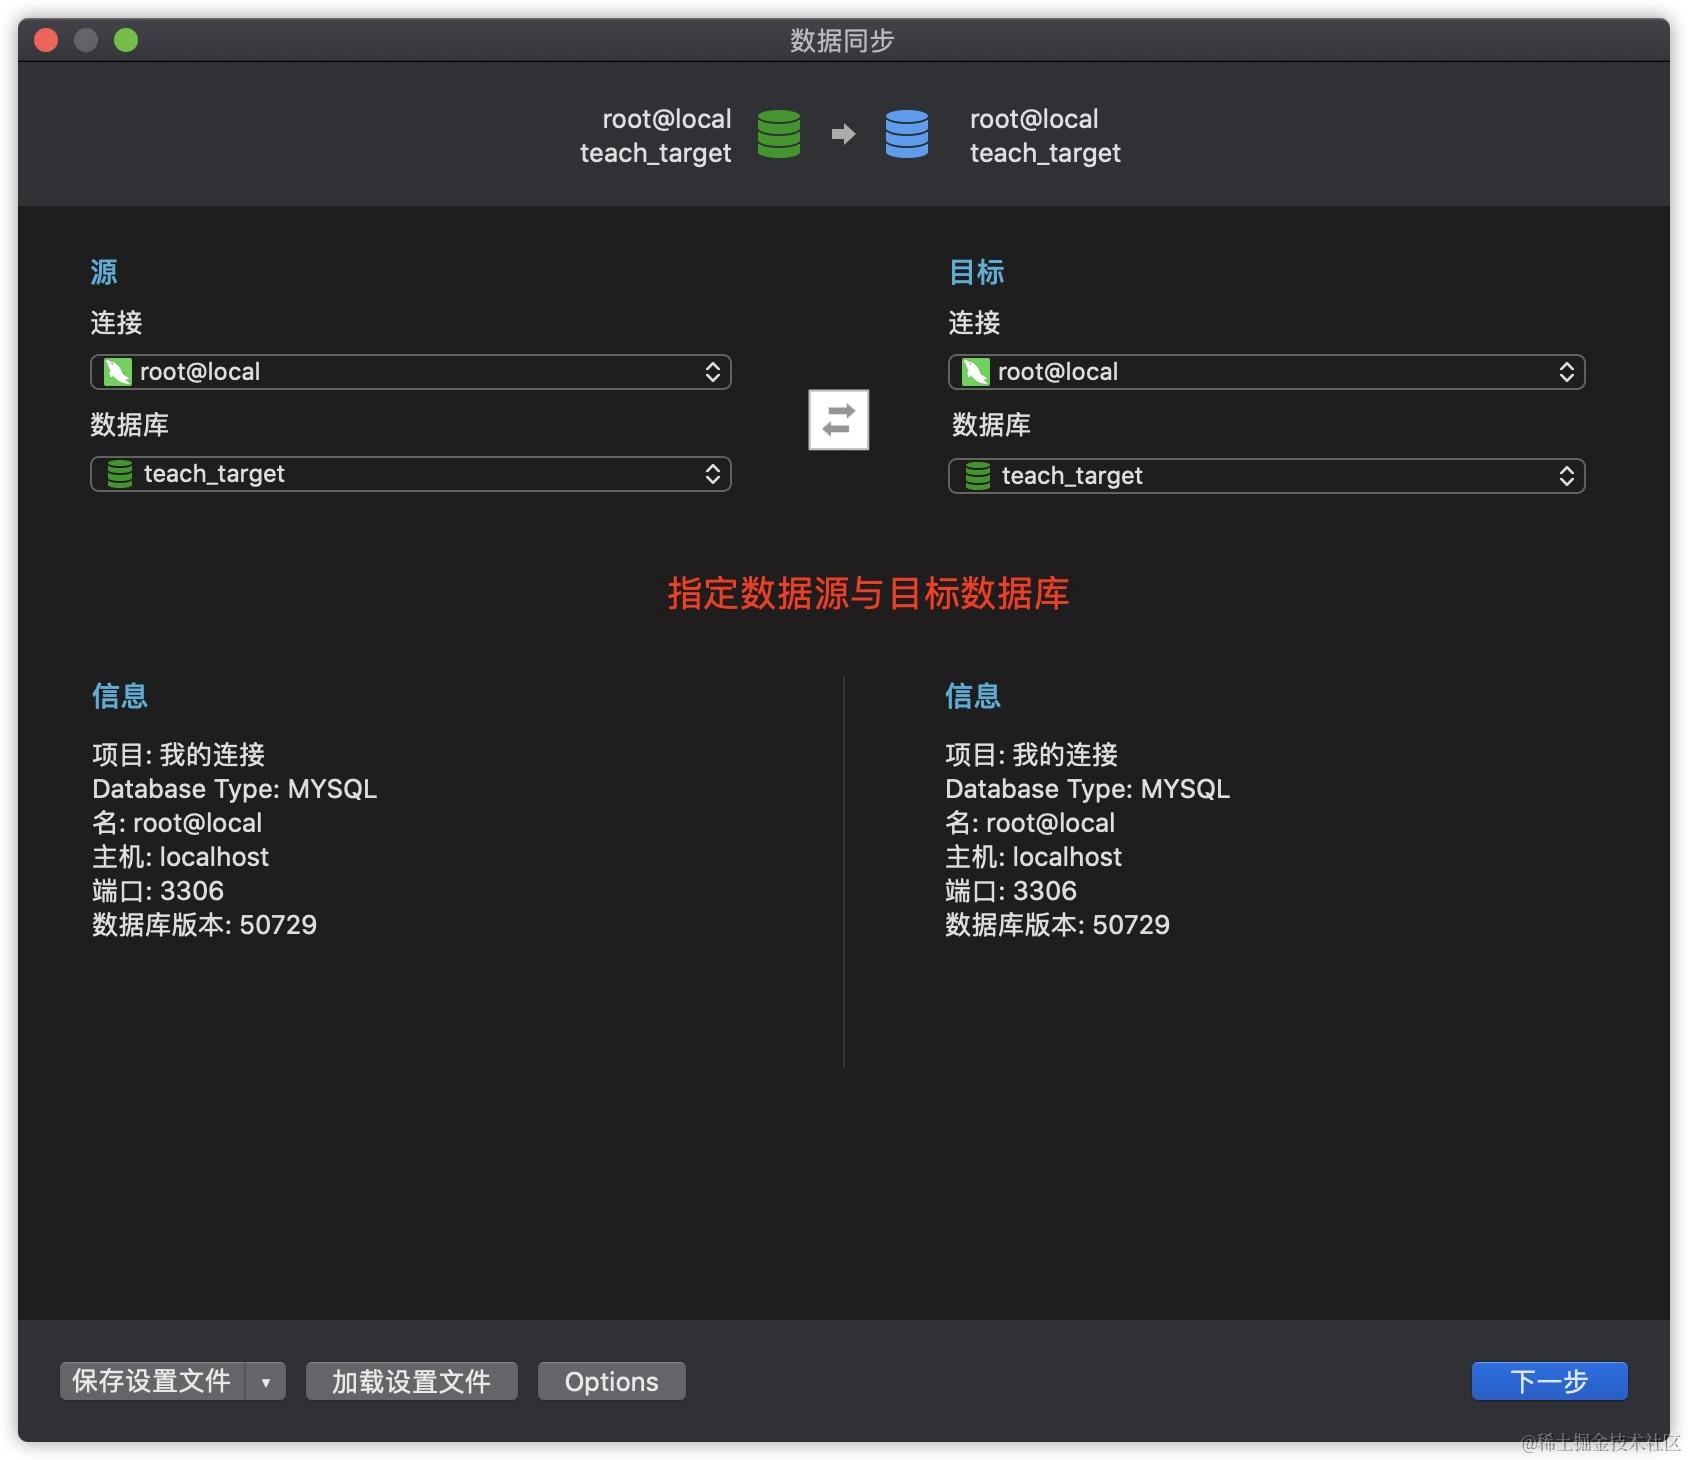Click source info 端口: 3306 line
Image resolution: width=1688 pixels, height=1460 pixels.
[x=158, y=891]
